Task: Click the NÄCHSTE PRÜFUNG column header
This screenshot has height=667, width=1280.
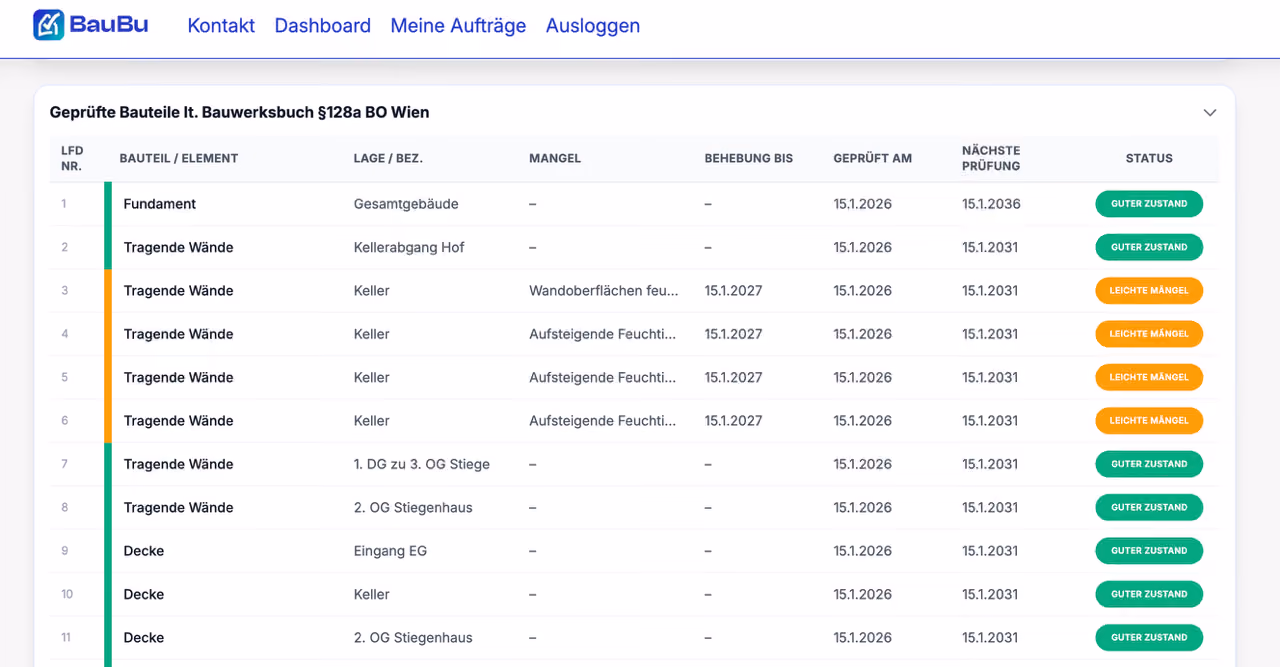Action: 991,158
